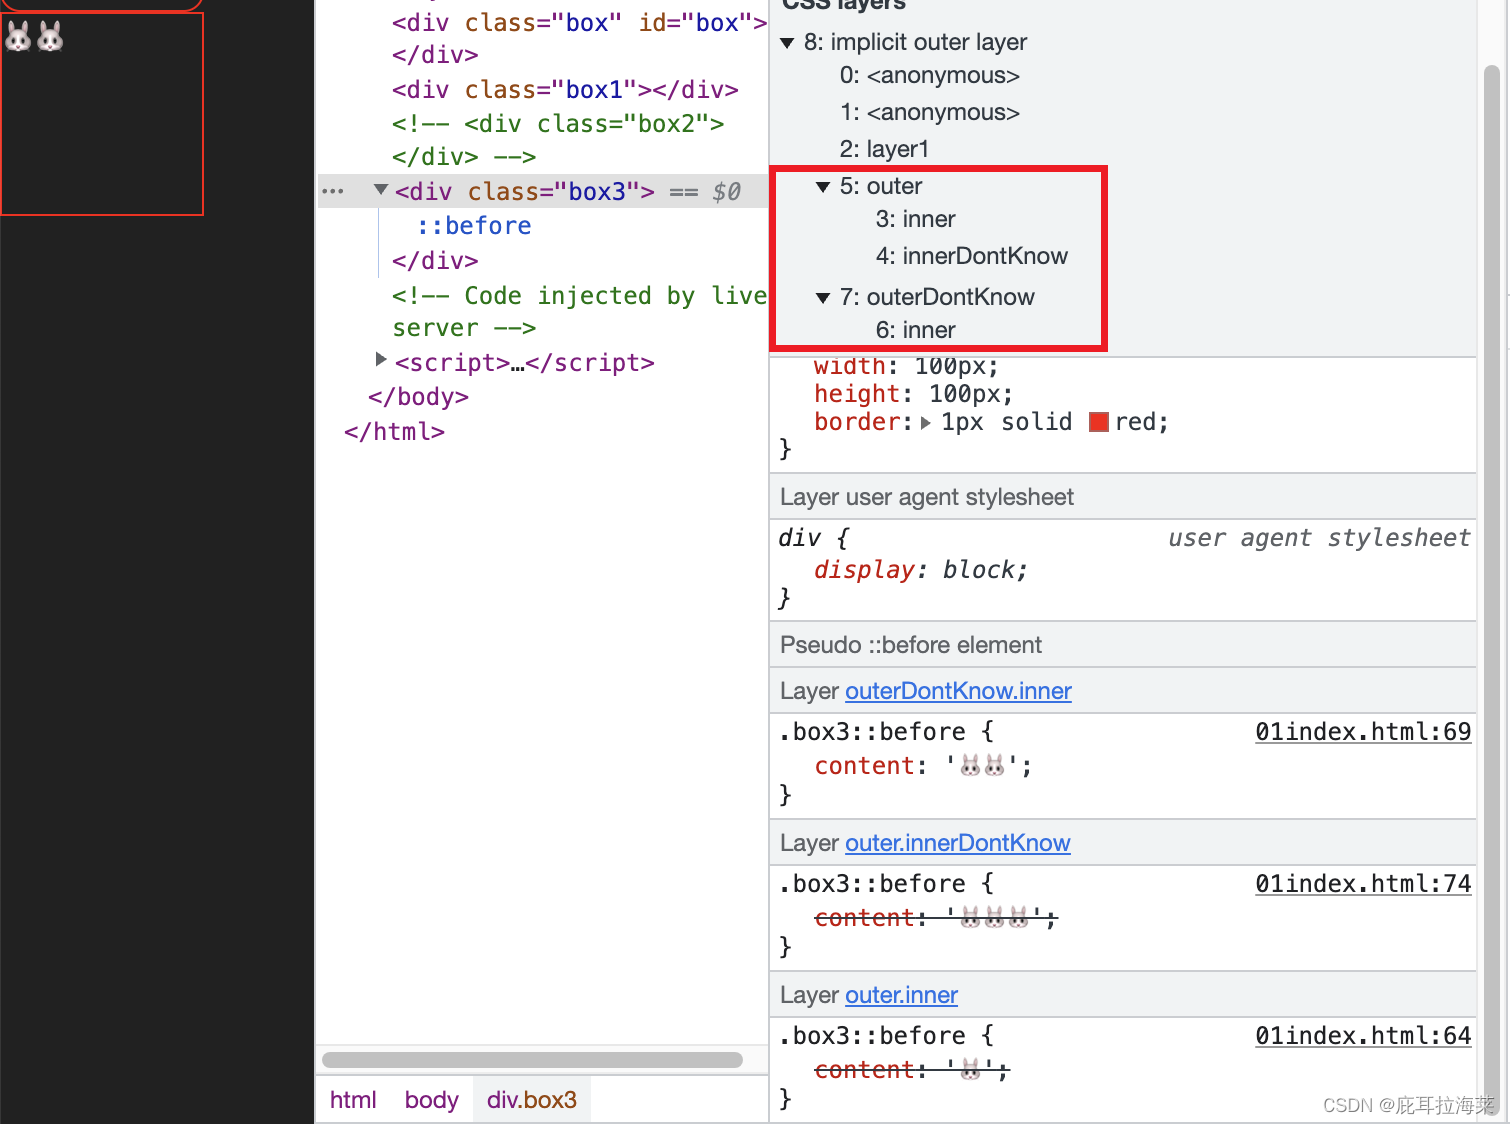Open source link 01index.html:74
1510x1124 pixels.
click(1363, 884)
